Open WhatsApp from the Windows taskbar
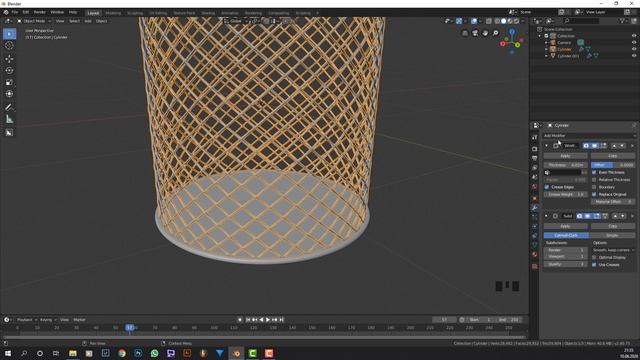Screen dimensions: 640x360 coord(154,353)
